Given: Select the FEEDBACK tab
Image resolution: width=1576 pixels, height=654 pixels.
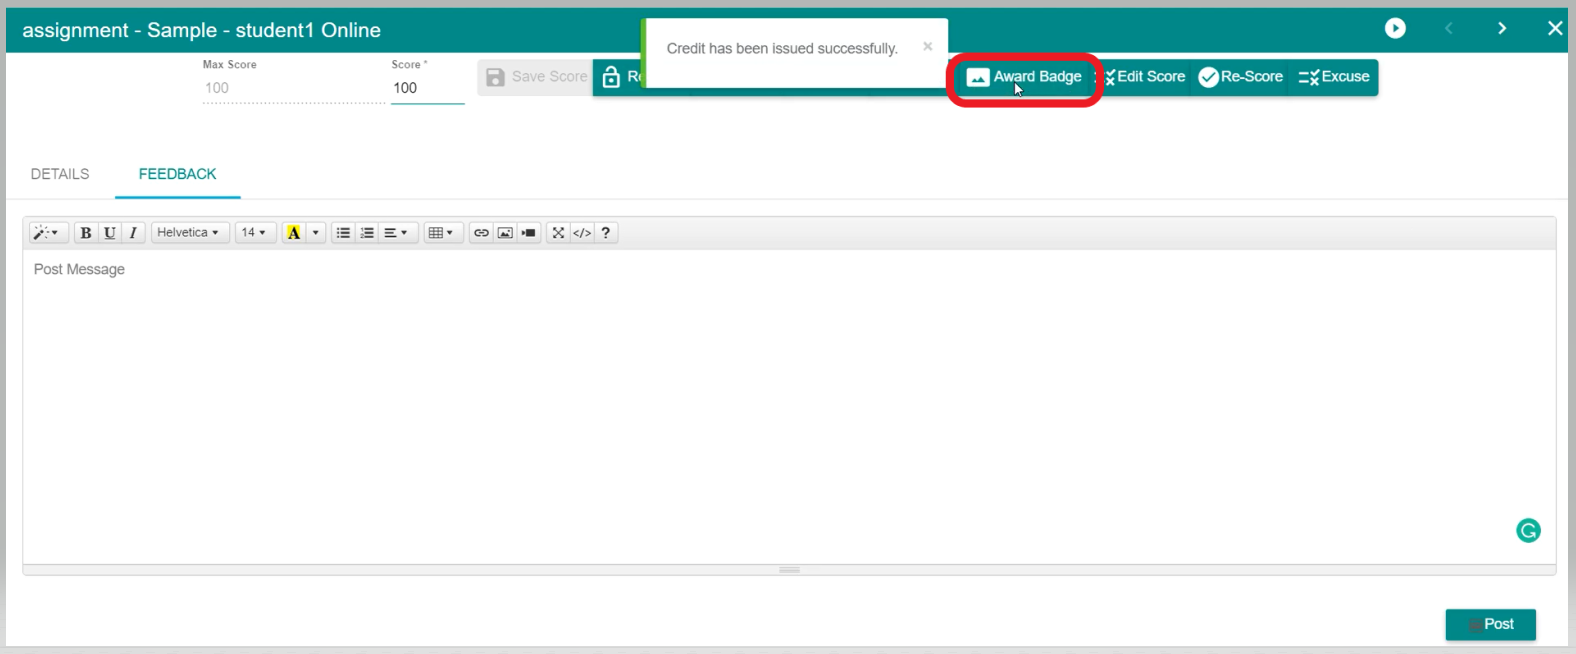Looking at the screenshot, I should 177,174.
